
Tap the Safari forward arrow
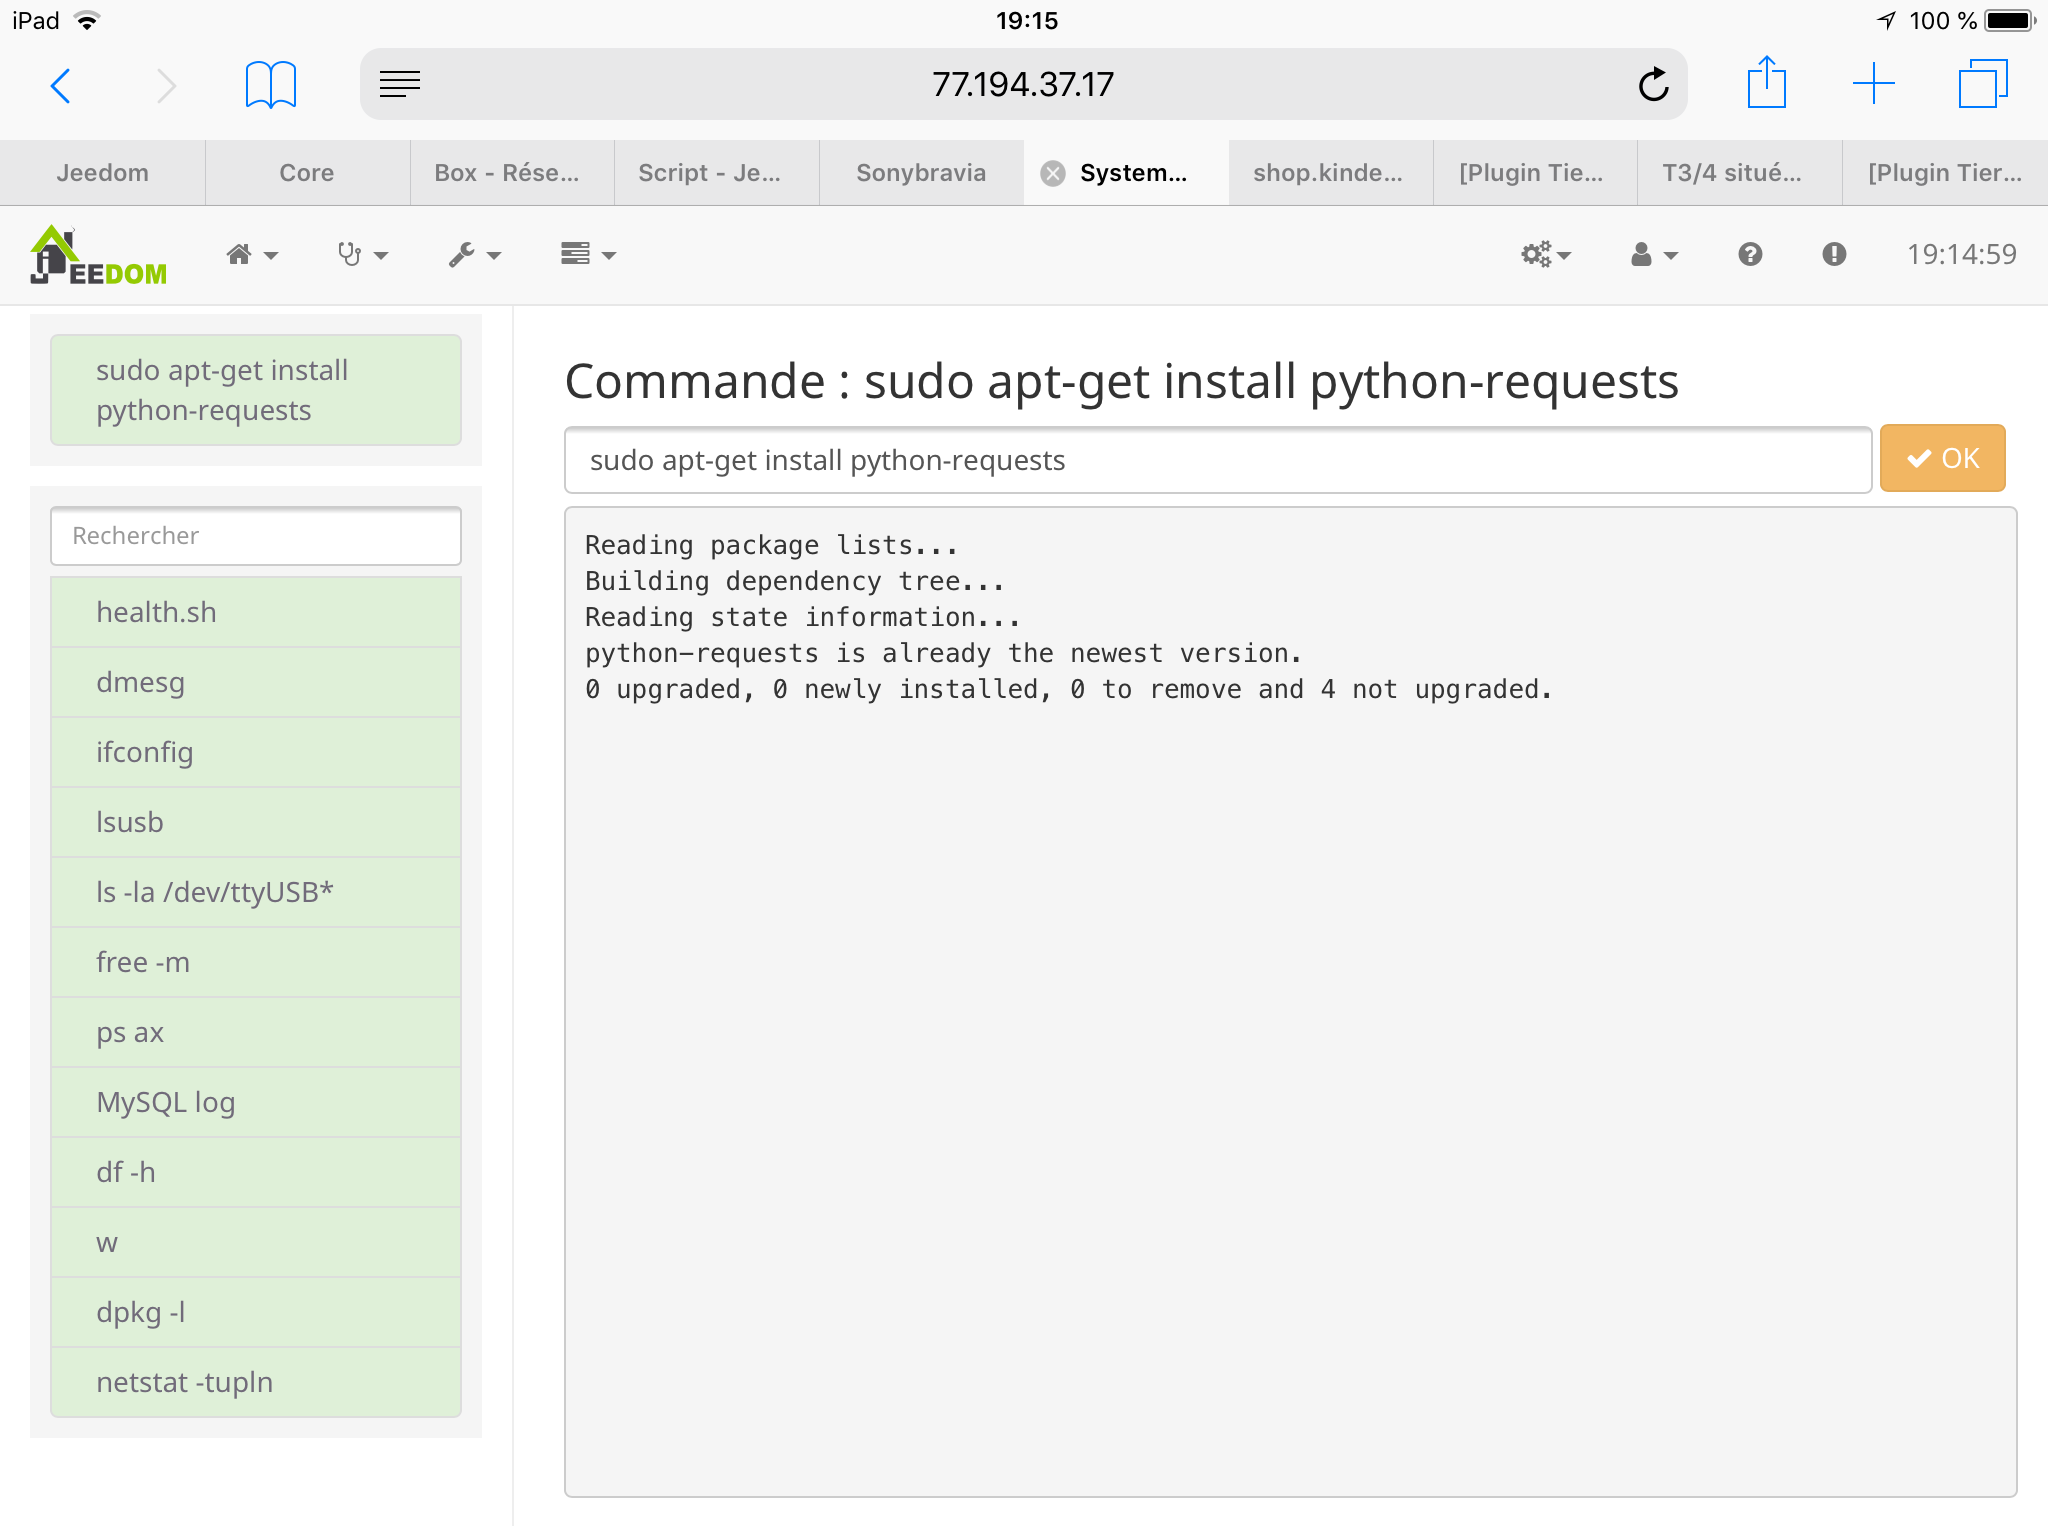pyautogui.click(x=166, y=85)
